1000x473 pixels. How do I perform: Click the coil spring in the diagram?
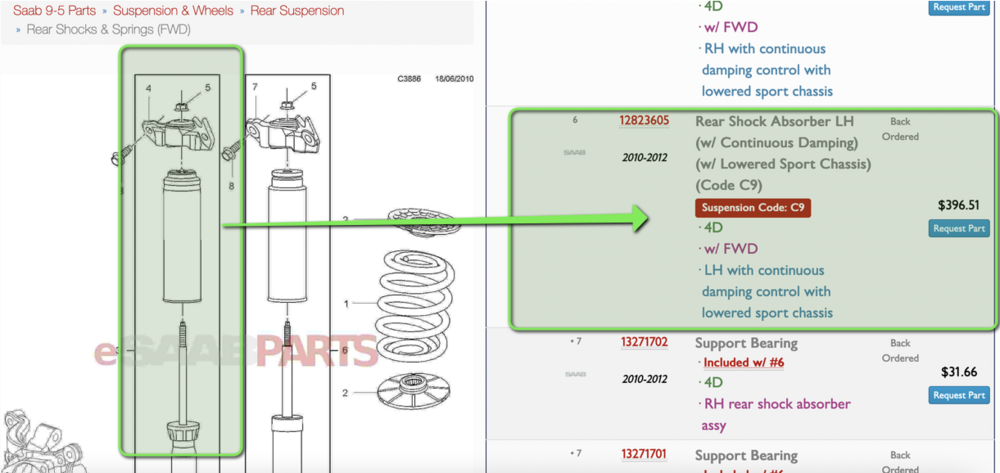pyautogui.click(x=416, y=309)
